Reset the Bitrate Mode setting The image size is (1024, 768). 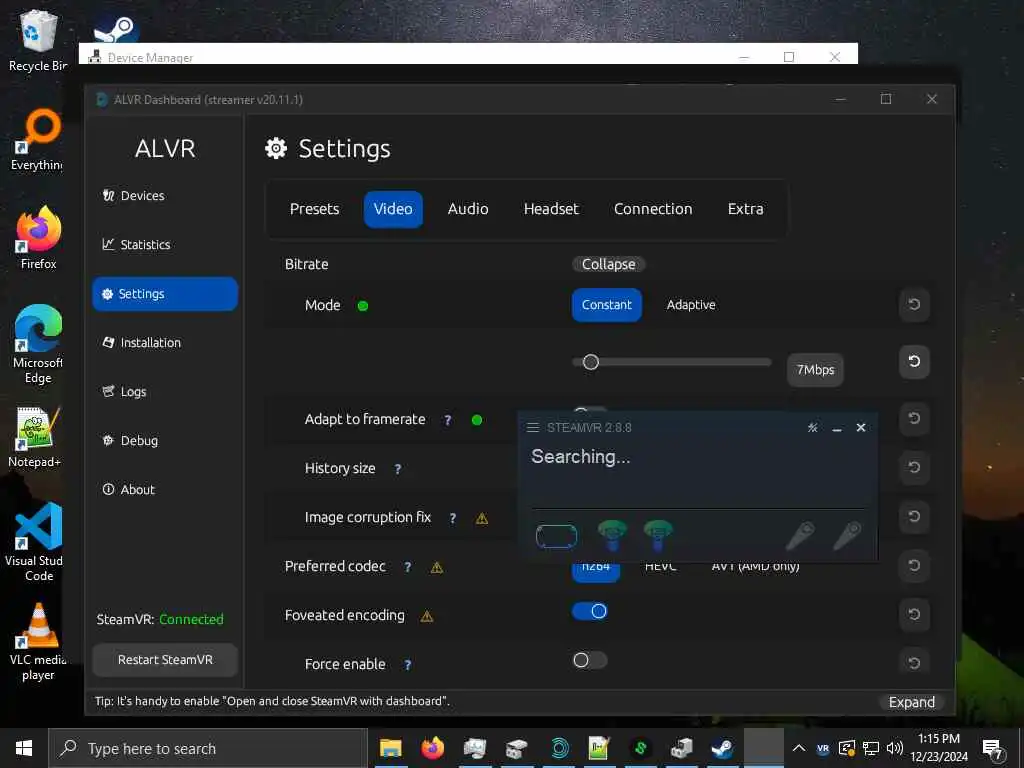tap(914, 304)
